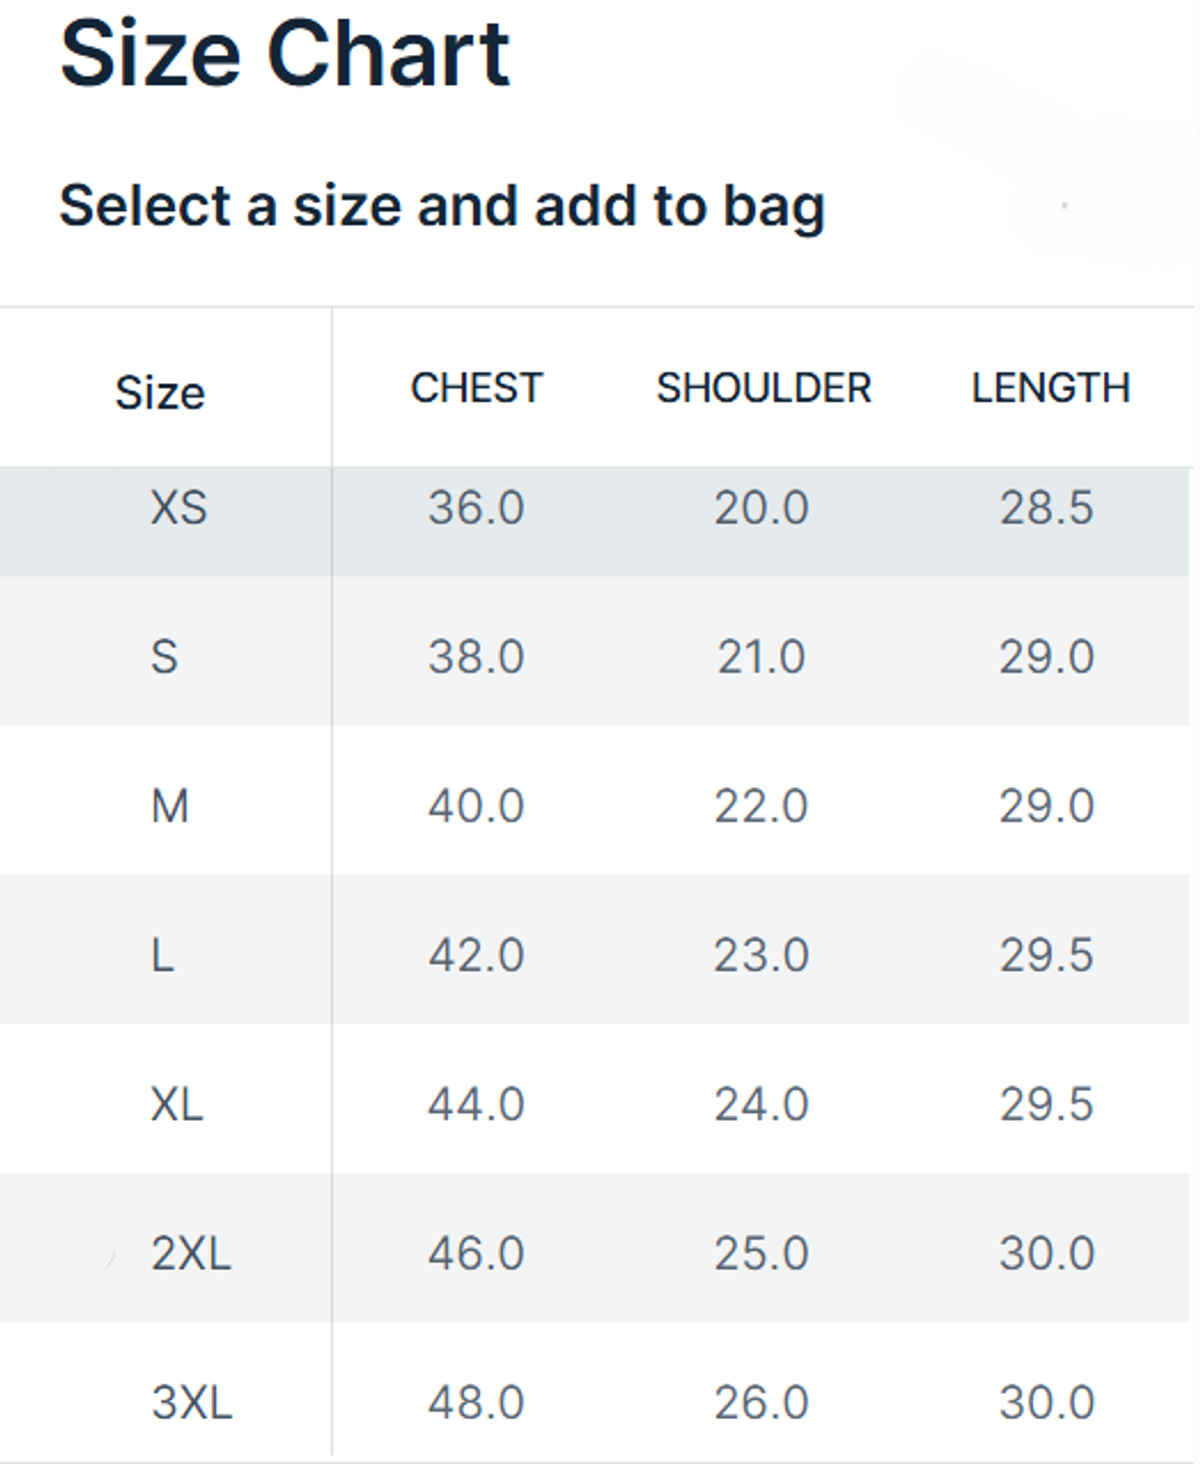Click the CHEST column header
Screen dimensions: 1200x1464
point(476,388)
